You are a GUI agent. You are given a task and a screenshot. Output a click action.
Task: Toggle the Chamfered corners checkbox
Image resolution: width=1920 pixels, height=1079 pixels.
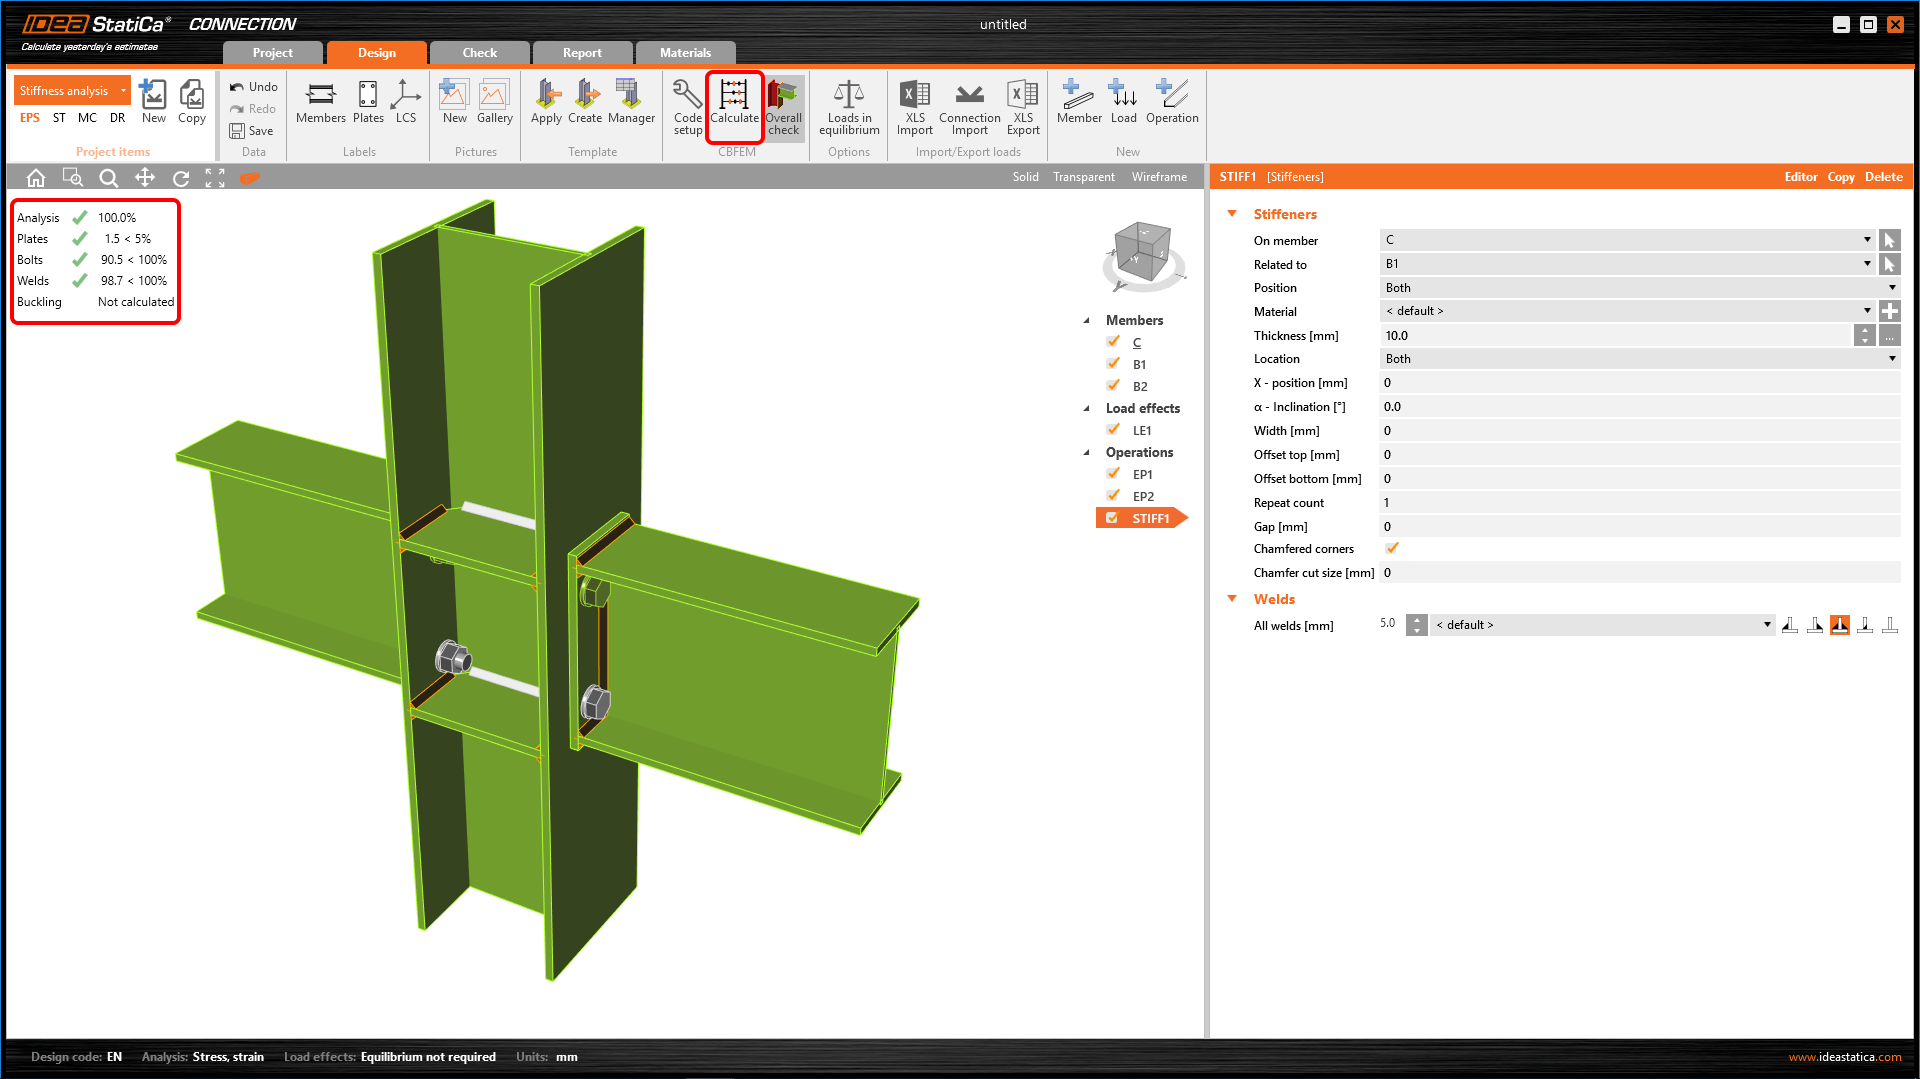[x=1392, y=548]
